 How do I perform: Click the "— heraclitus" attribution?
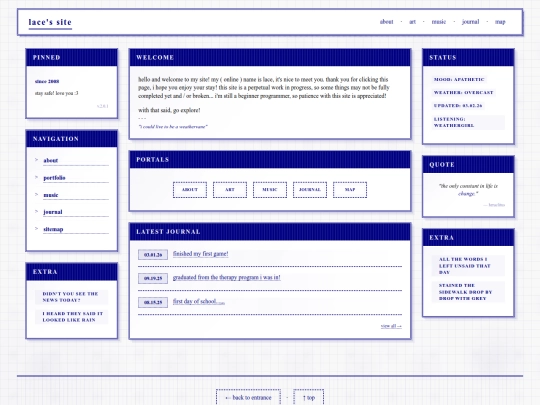tap(494, 205)
